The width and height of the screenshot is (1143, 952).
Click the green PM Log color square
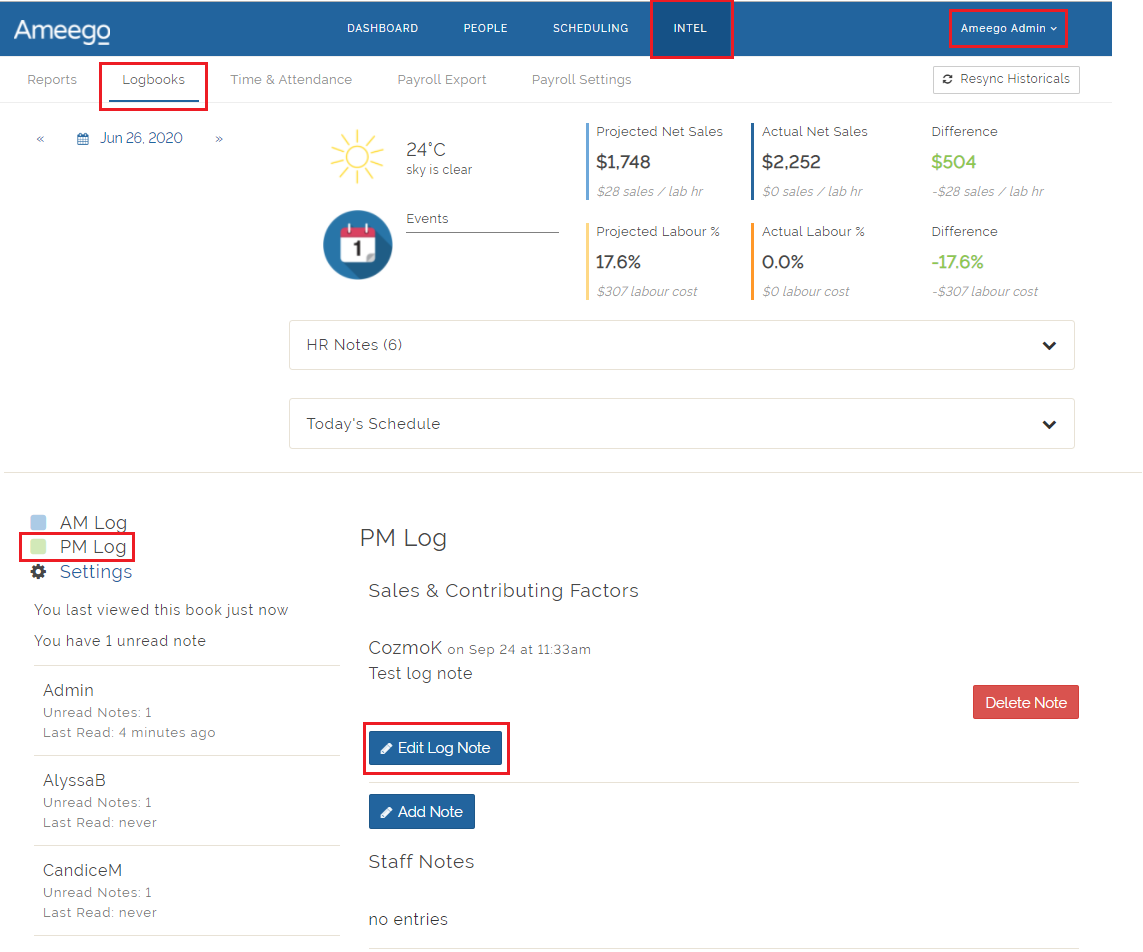39,547
